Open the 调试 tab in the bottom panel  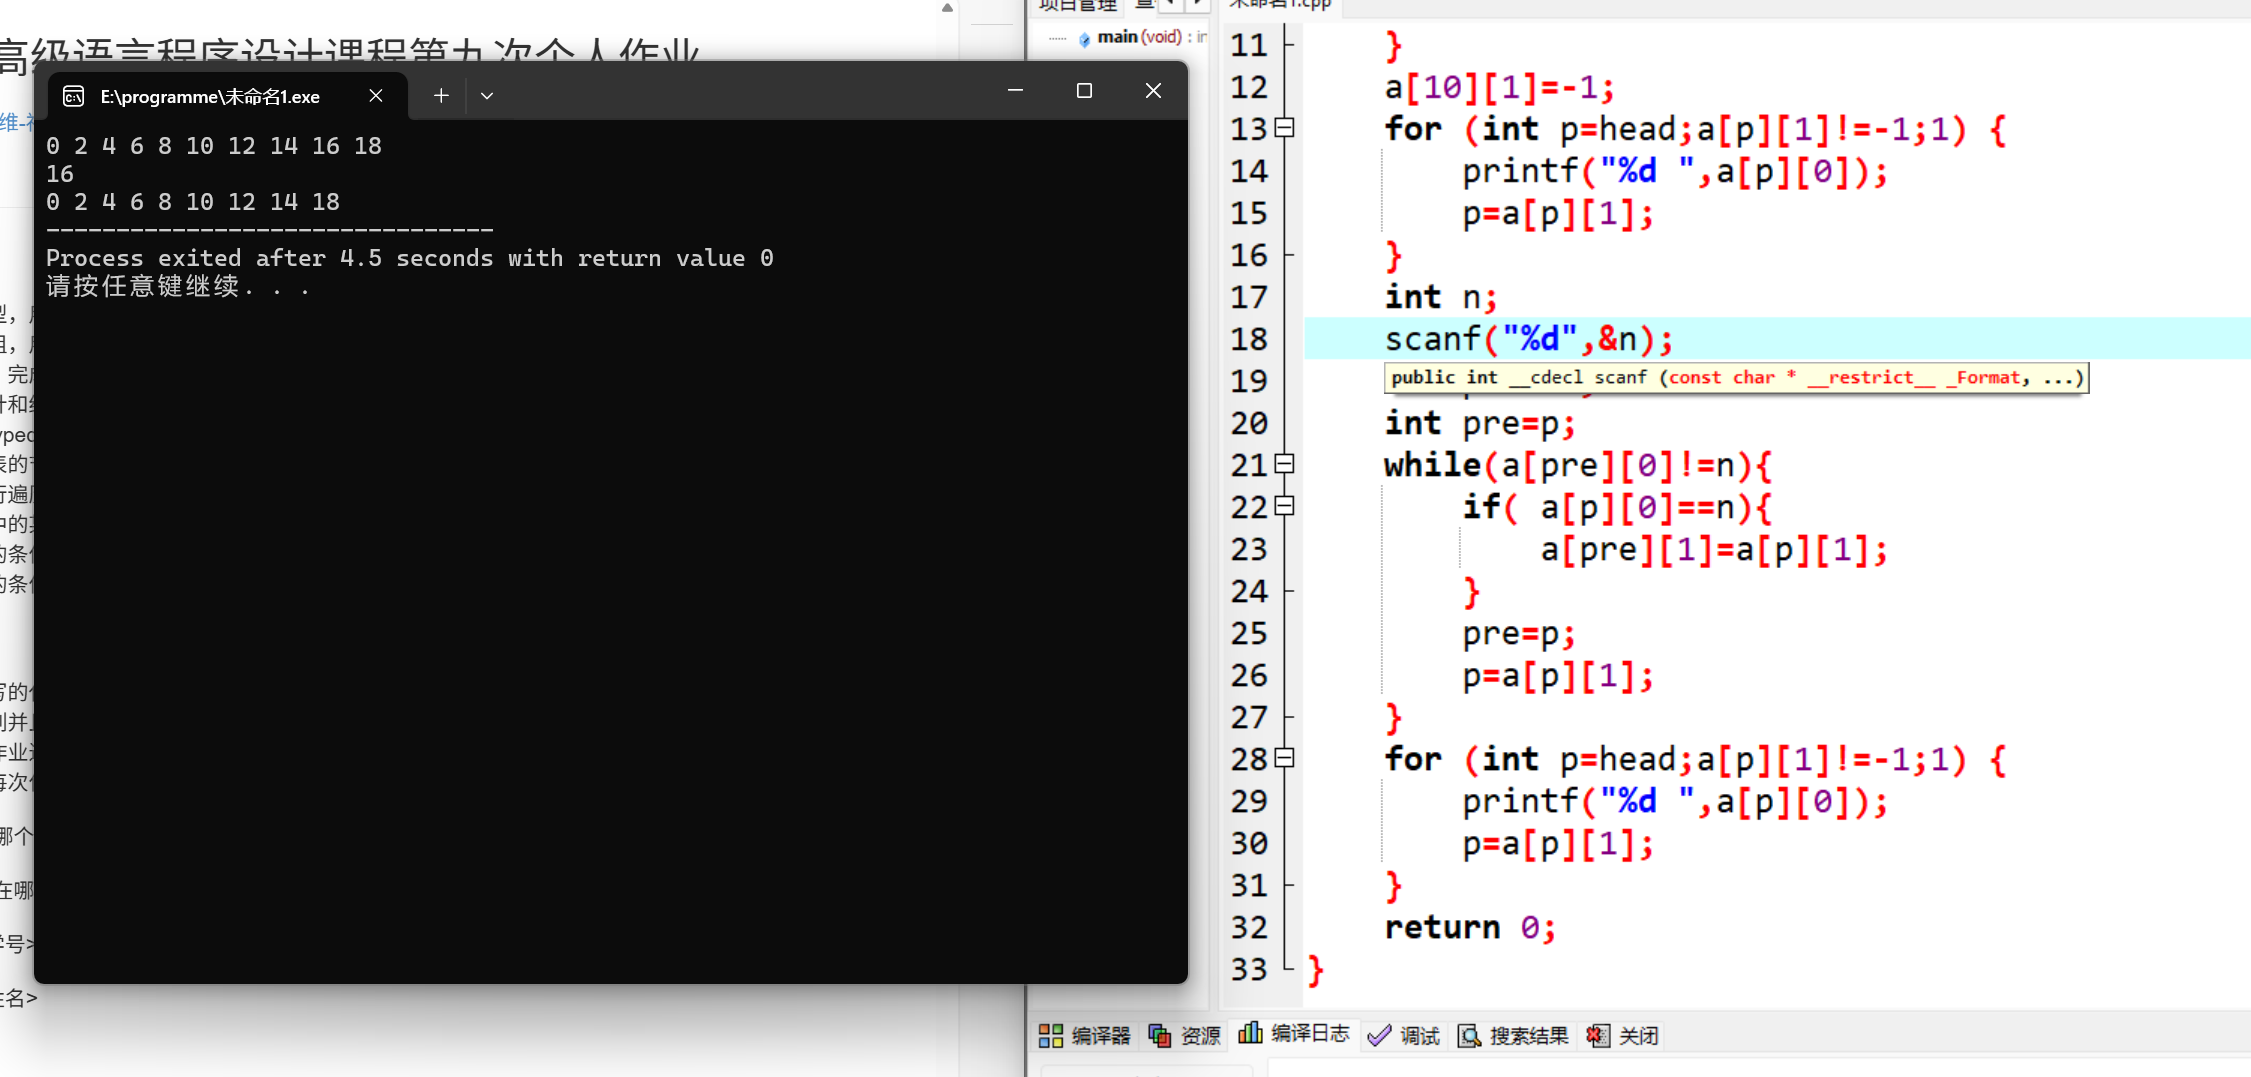pos(1404,1036)
